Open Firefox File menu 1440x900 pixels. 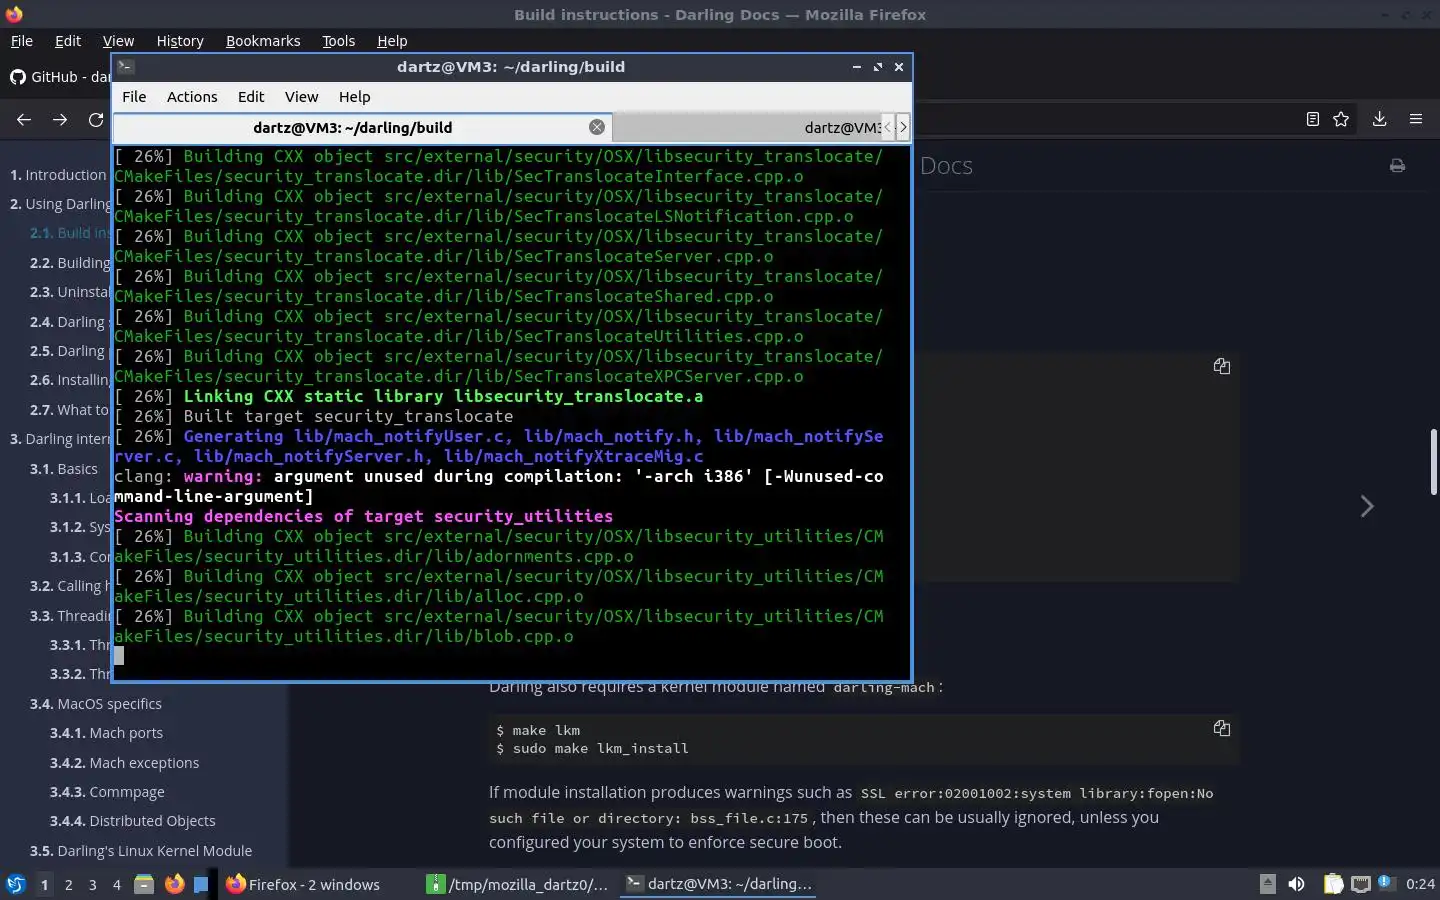pos(21,41)
